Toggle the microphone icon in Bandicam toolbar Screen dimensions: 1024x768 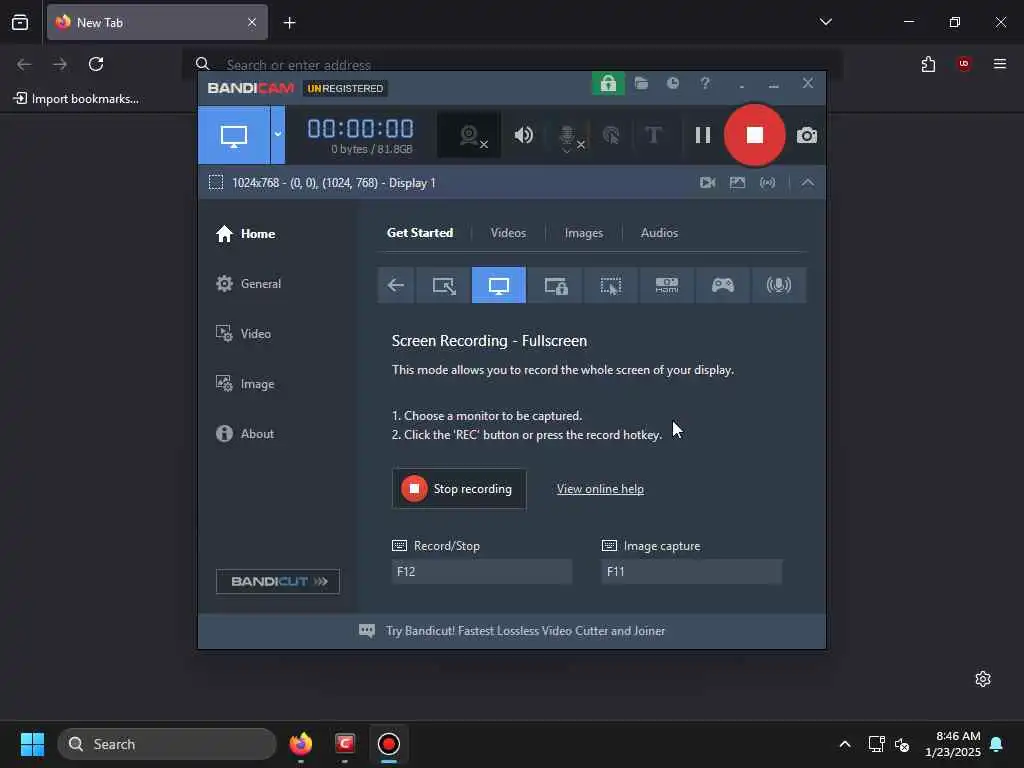click(568, 136)
